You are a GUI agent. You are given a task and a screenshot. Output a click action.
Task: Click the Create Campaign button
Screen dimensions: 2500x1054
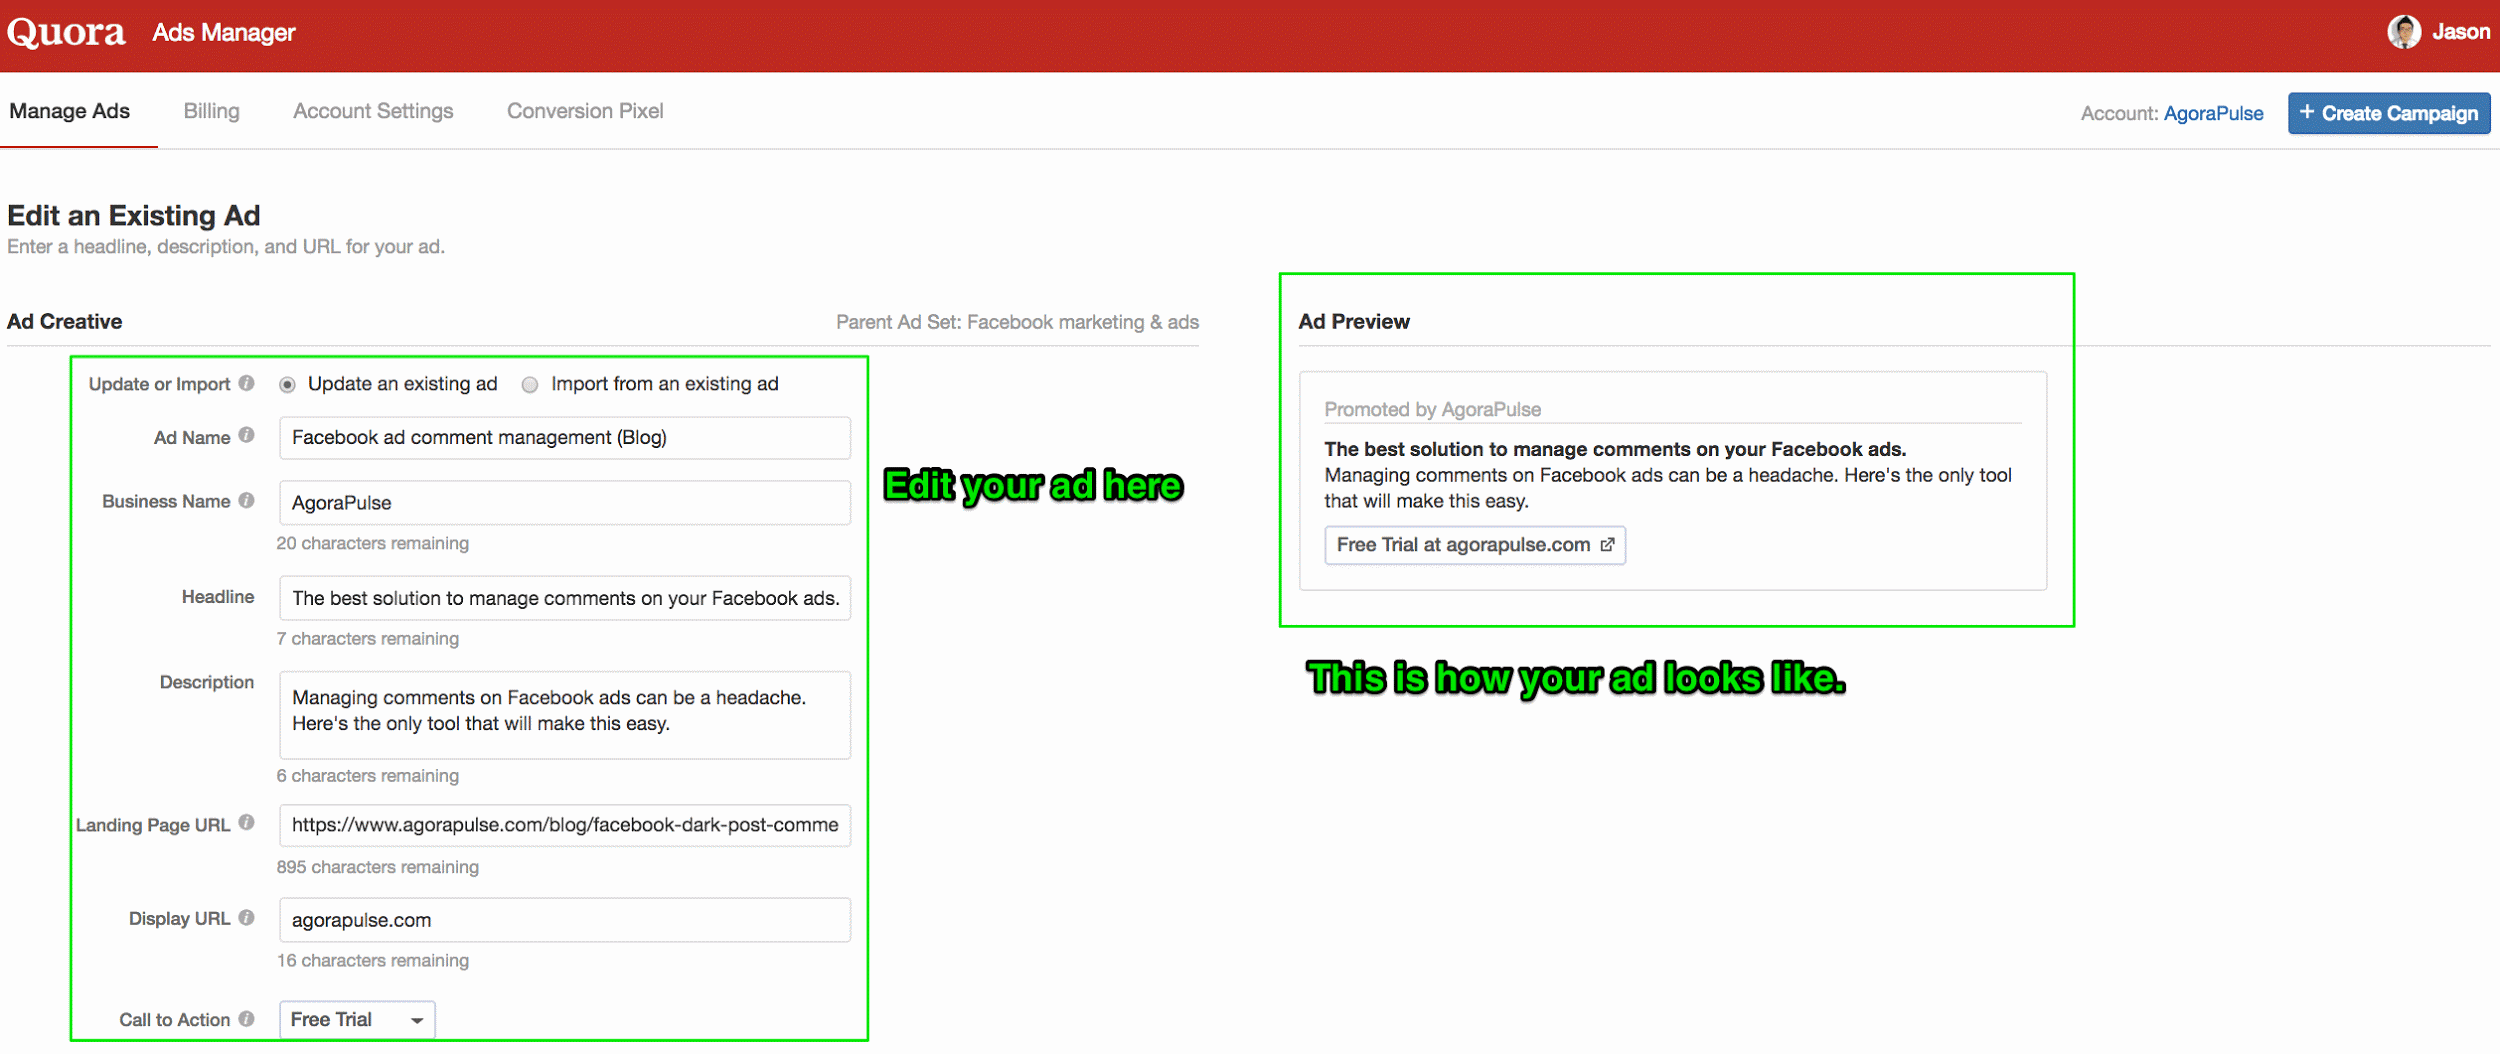(x=2388, y=113)
